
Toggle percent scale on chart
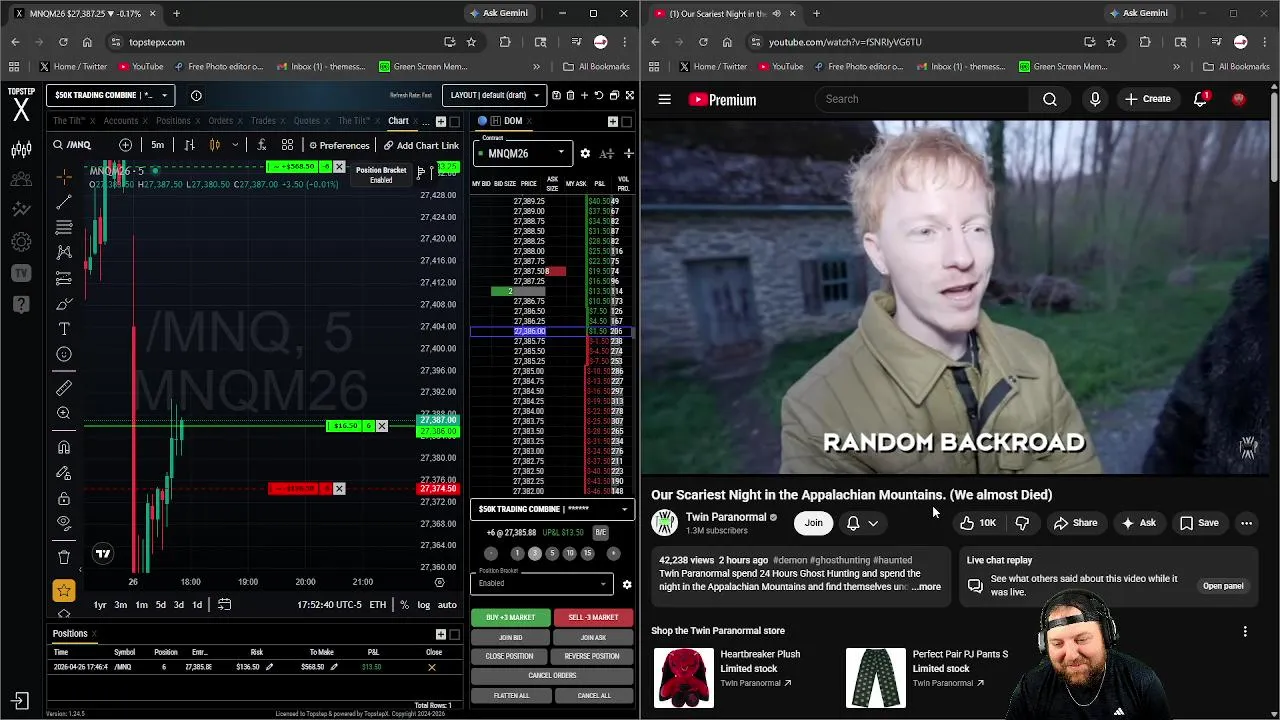point(404,604)
